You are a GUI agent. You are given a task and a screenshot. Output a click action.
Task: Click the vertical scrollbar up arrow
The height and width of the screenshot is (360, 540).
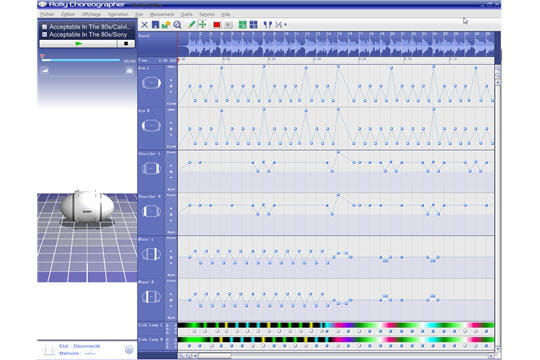point(498,83)
